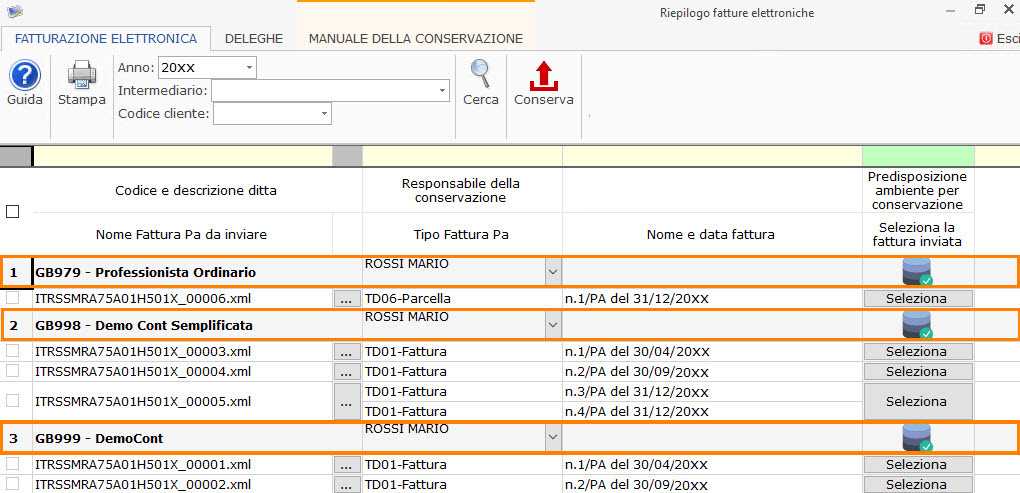Toggle the select-all checkbox in header

pyautogui.click(x=12, y=211)
